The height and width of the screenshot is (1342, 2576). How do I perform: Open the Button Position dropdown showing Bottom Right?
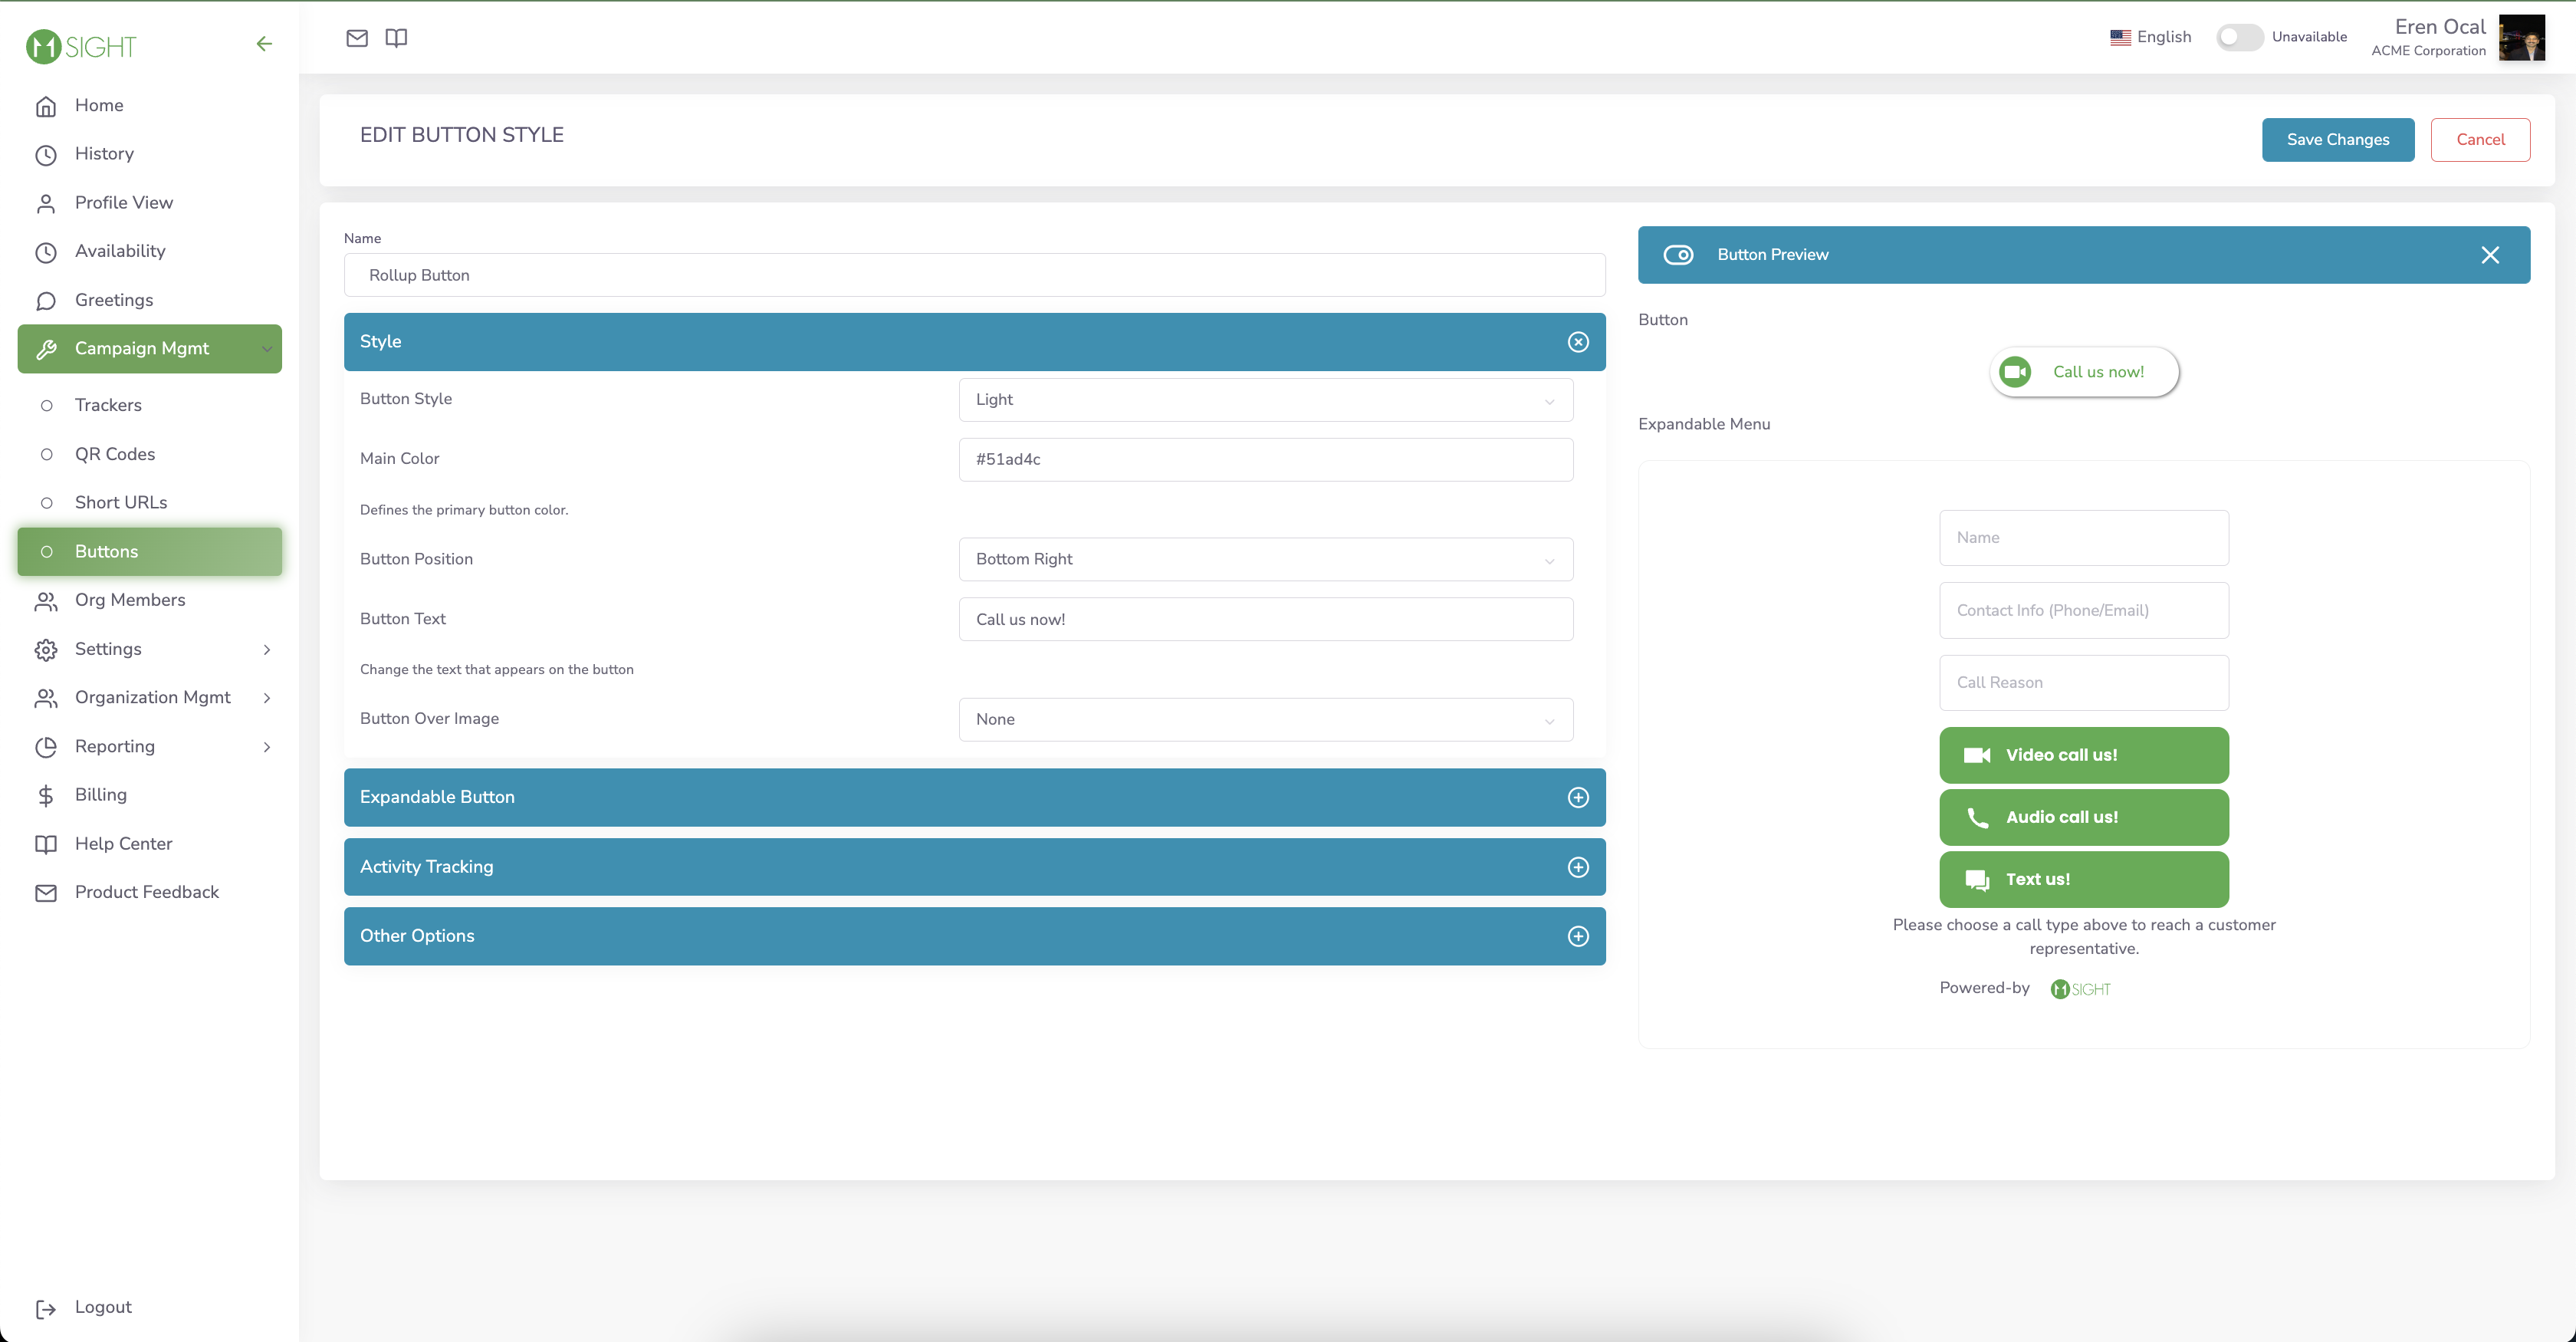click(1265, 560)
